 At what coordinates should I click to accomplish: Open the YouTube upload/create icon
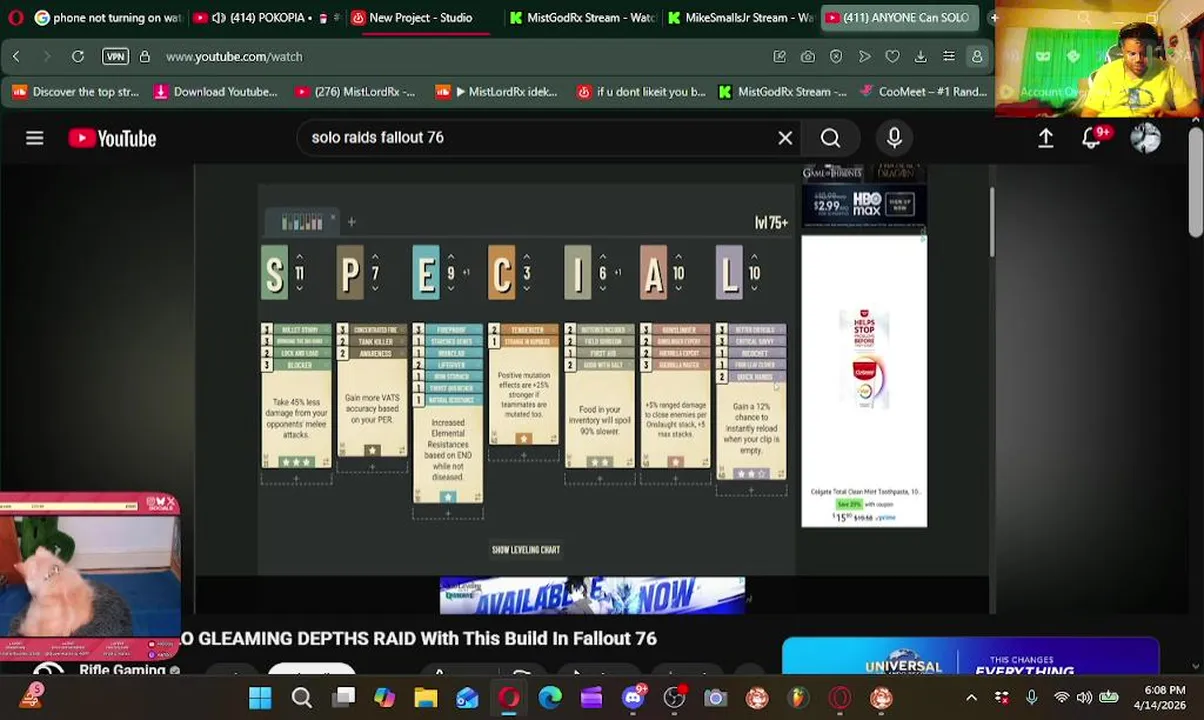pos(1045,138)
